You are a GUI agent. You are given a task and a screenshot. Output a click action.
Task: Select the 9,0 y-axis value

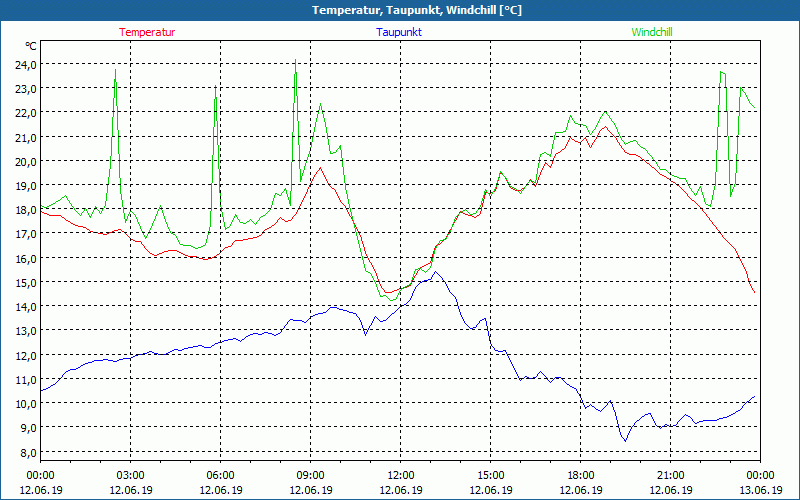tap(28, 428)
